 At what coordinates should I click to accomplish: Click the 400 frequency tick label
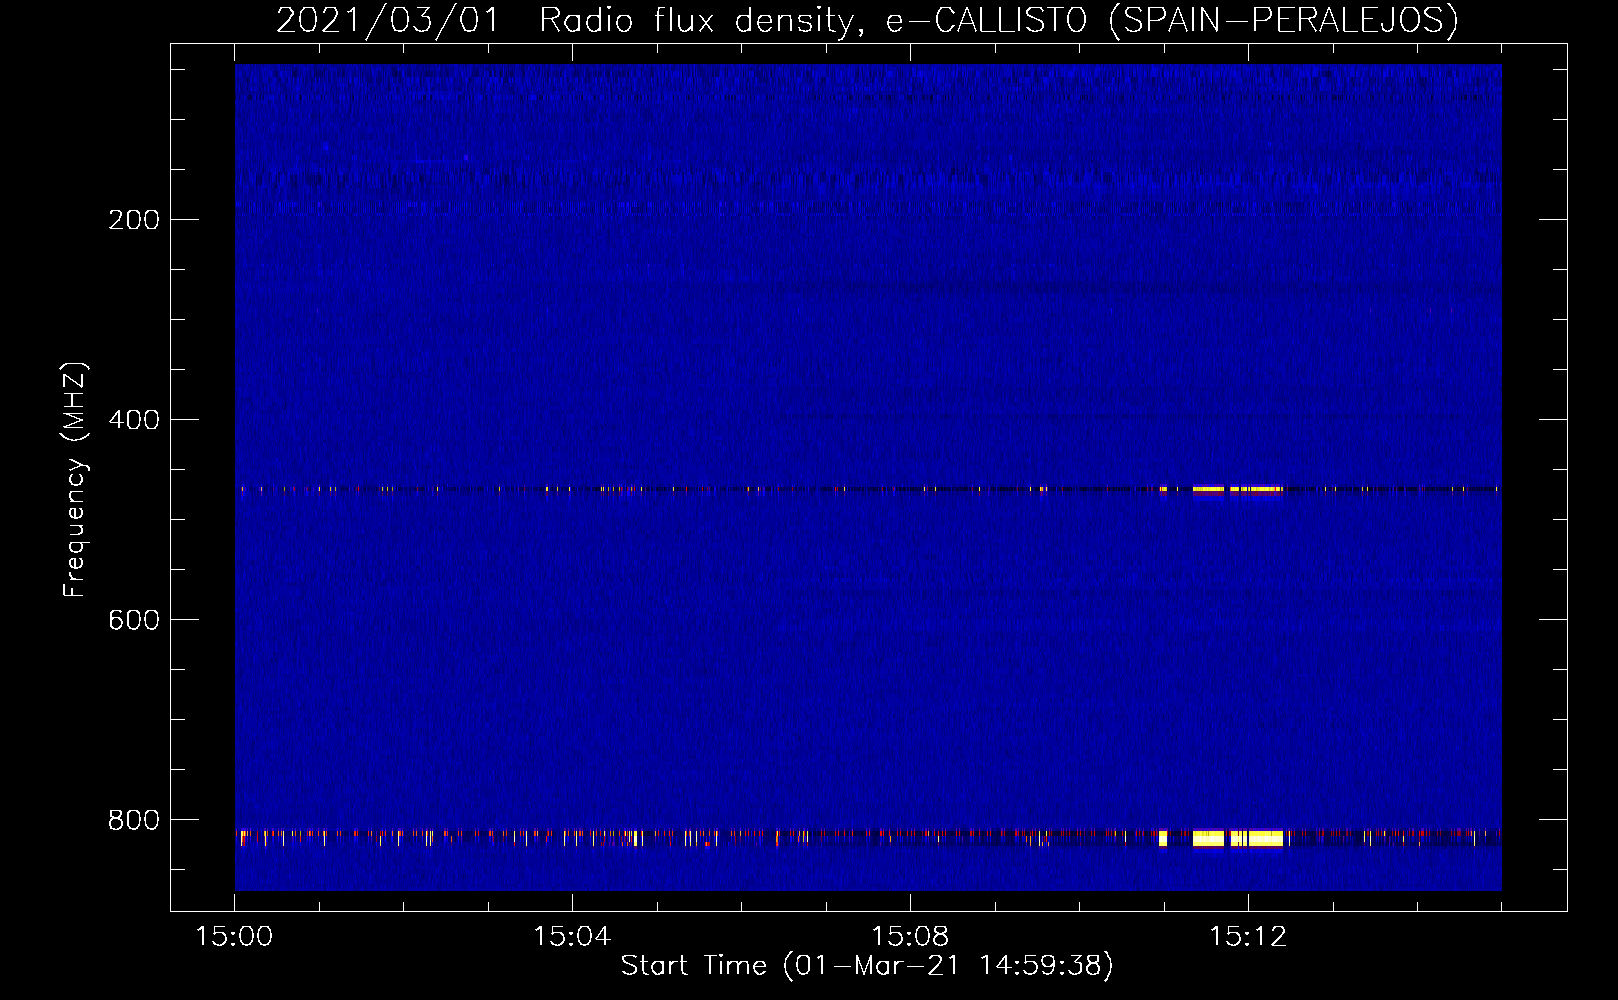(x=134, y=420)
